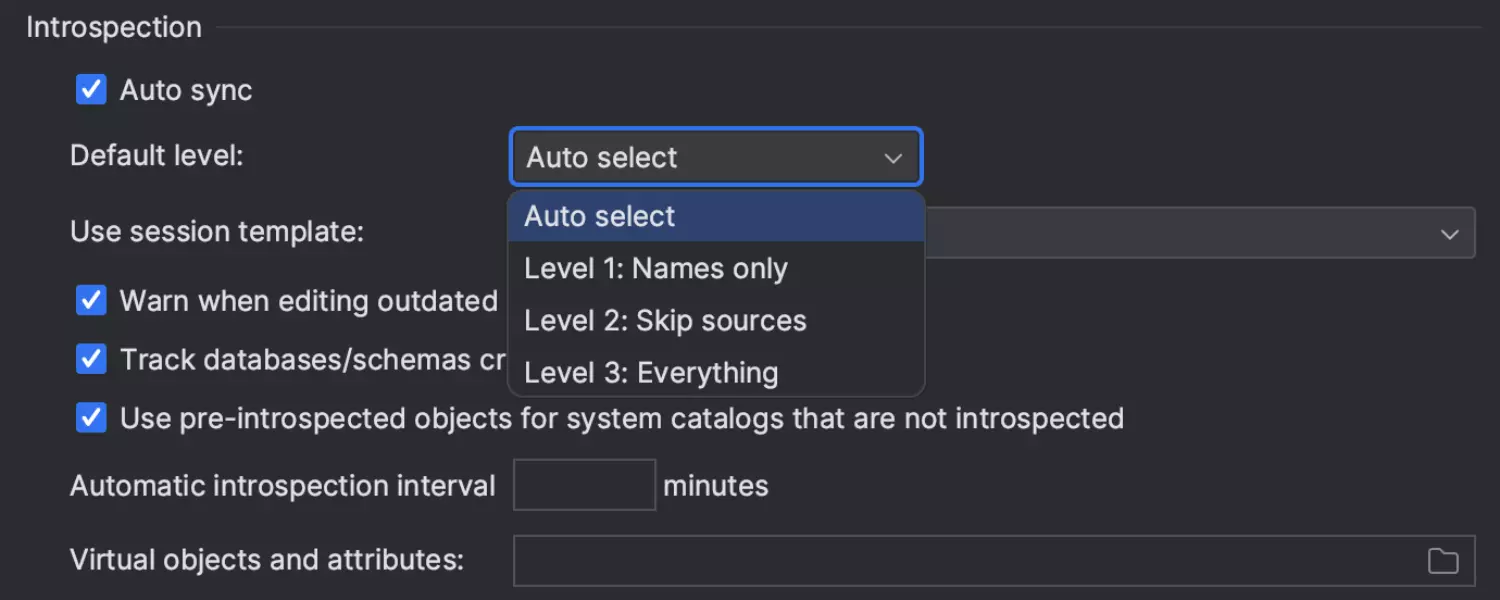Disable the Auto sync checkbox
The height and width of the screenshot is (600, 1500).
[91, 90]
